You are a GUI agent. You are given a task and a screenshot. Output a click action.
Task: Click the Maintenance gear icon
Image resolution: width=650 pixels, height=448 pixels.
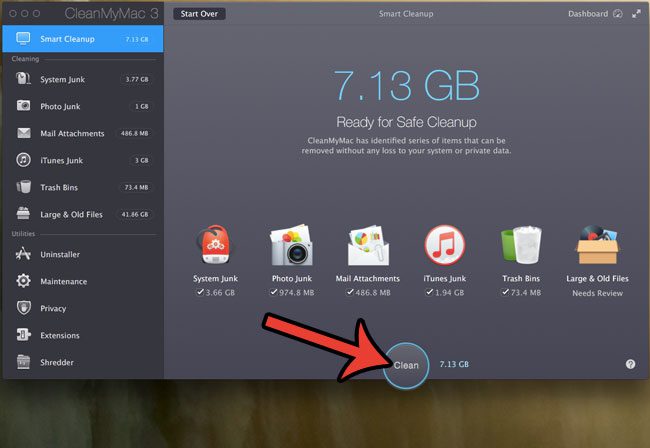tap(23, 281)
